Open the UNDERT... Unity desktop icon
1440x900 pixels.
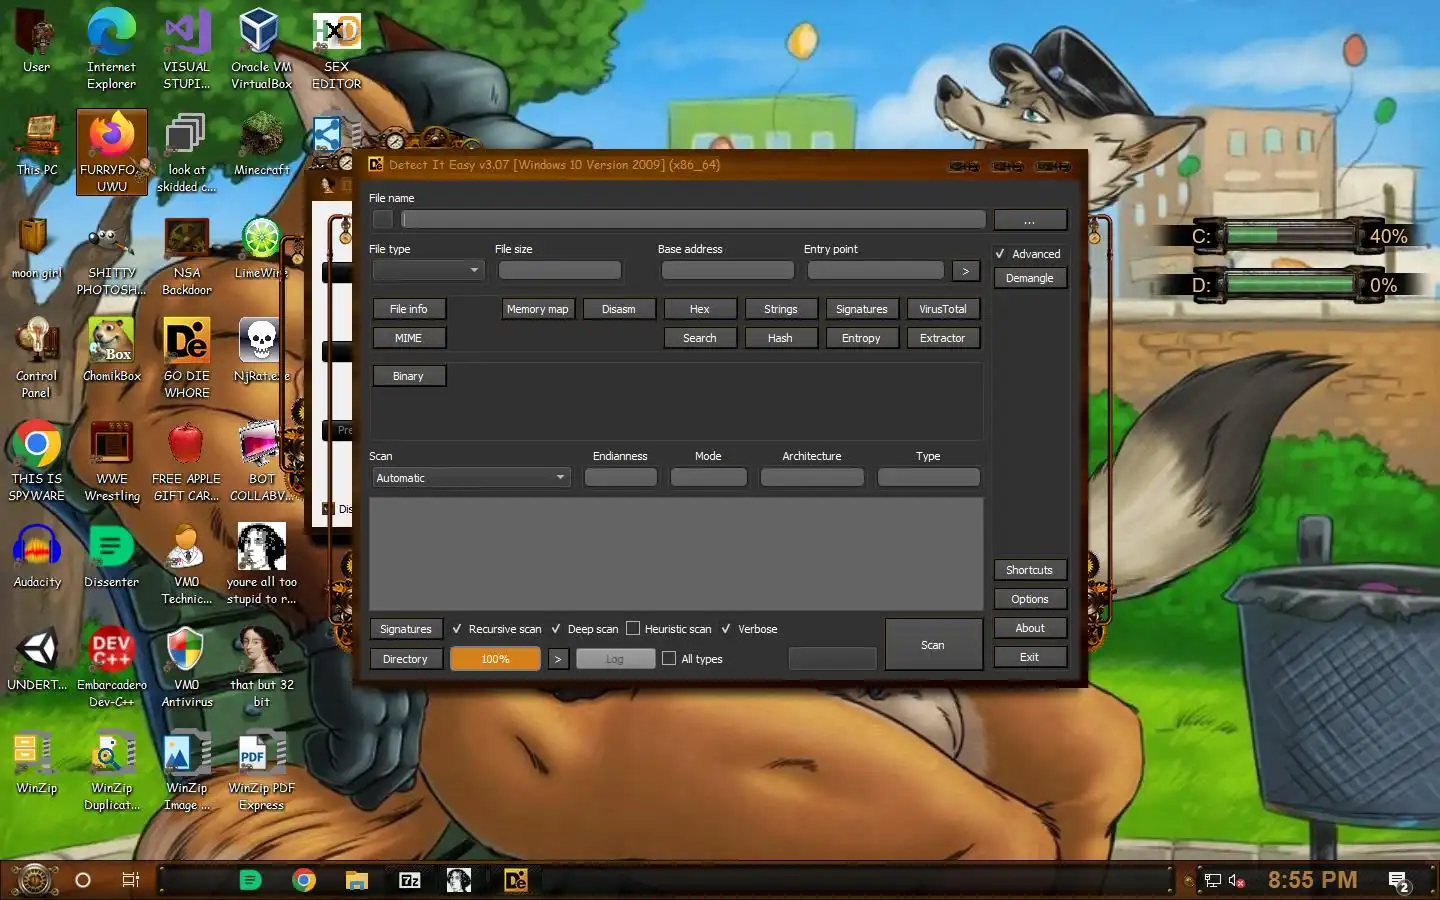[37, 659]
